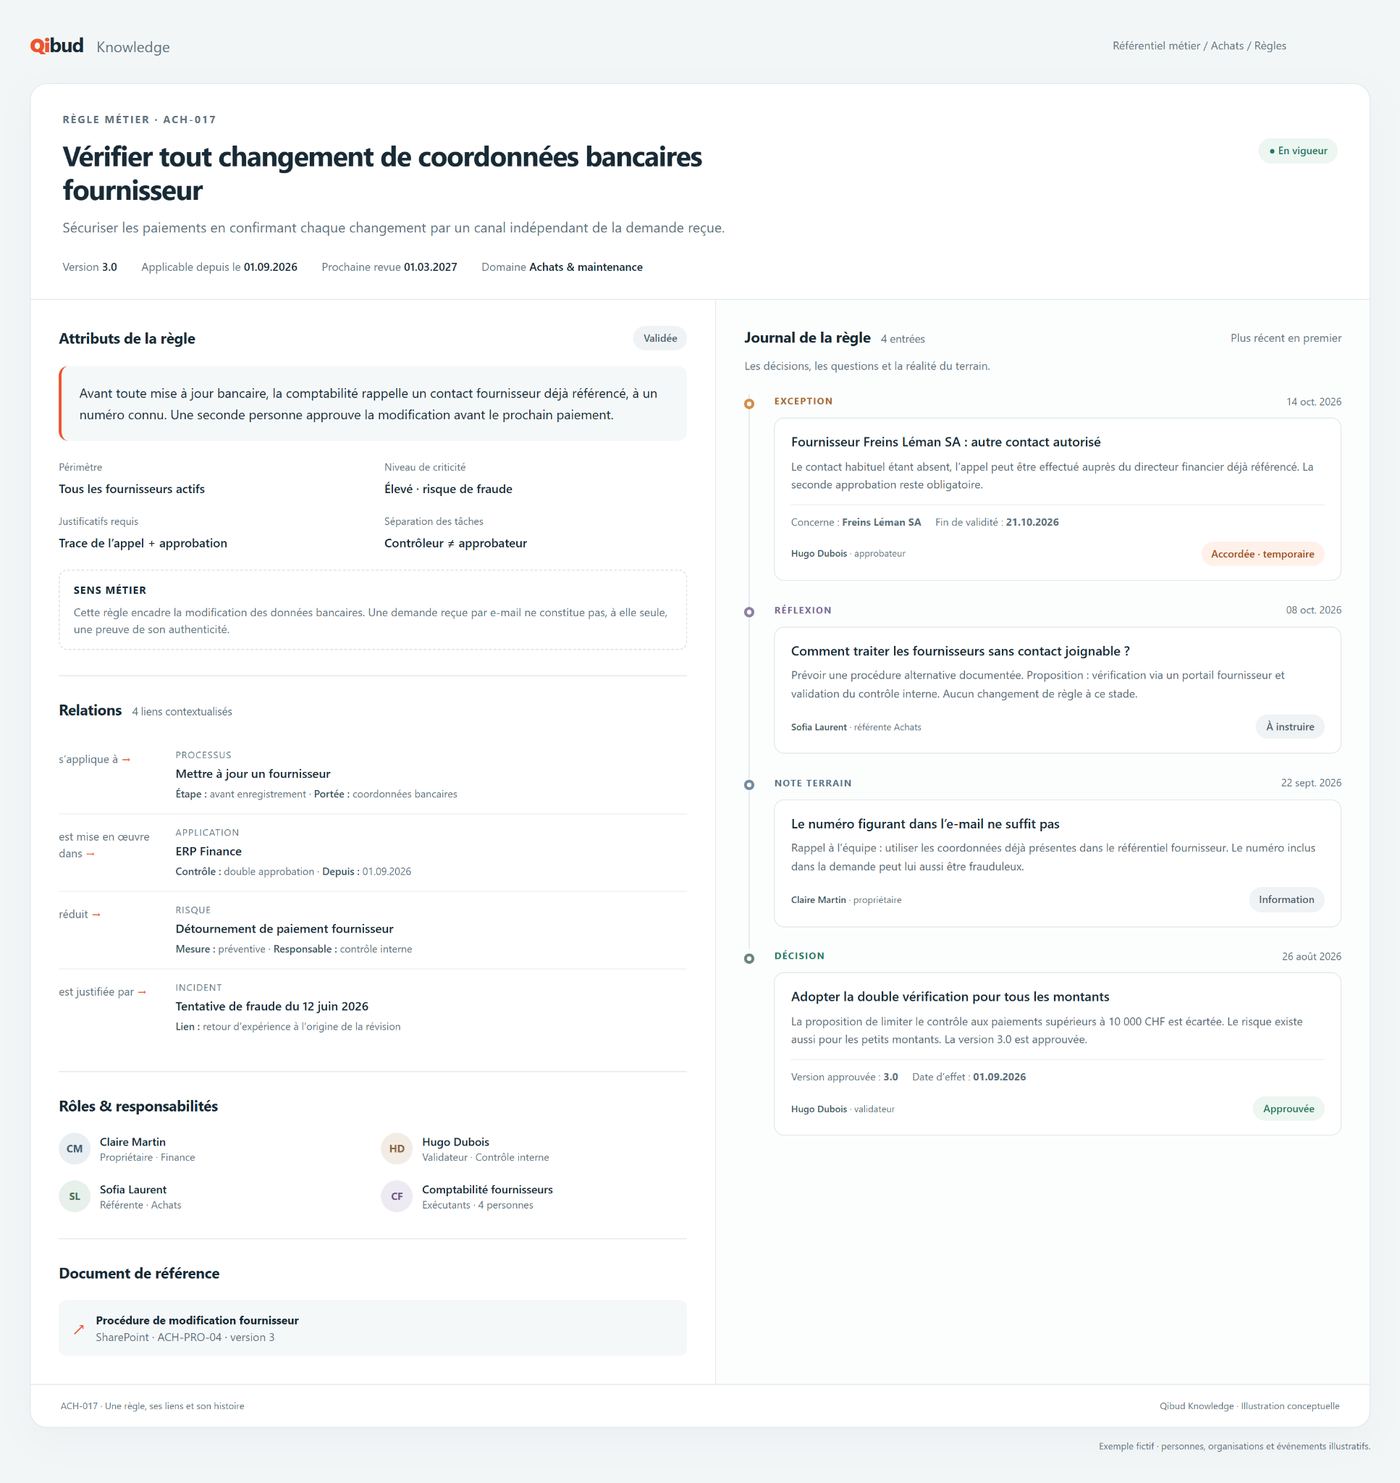Change sort order via Plus récent en premier
The width and height of the screenshot is (1400, 1483).
pyautogui.click(x=1286, y=338)
